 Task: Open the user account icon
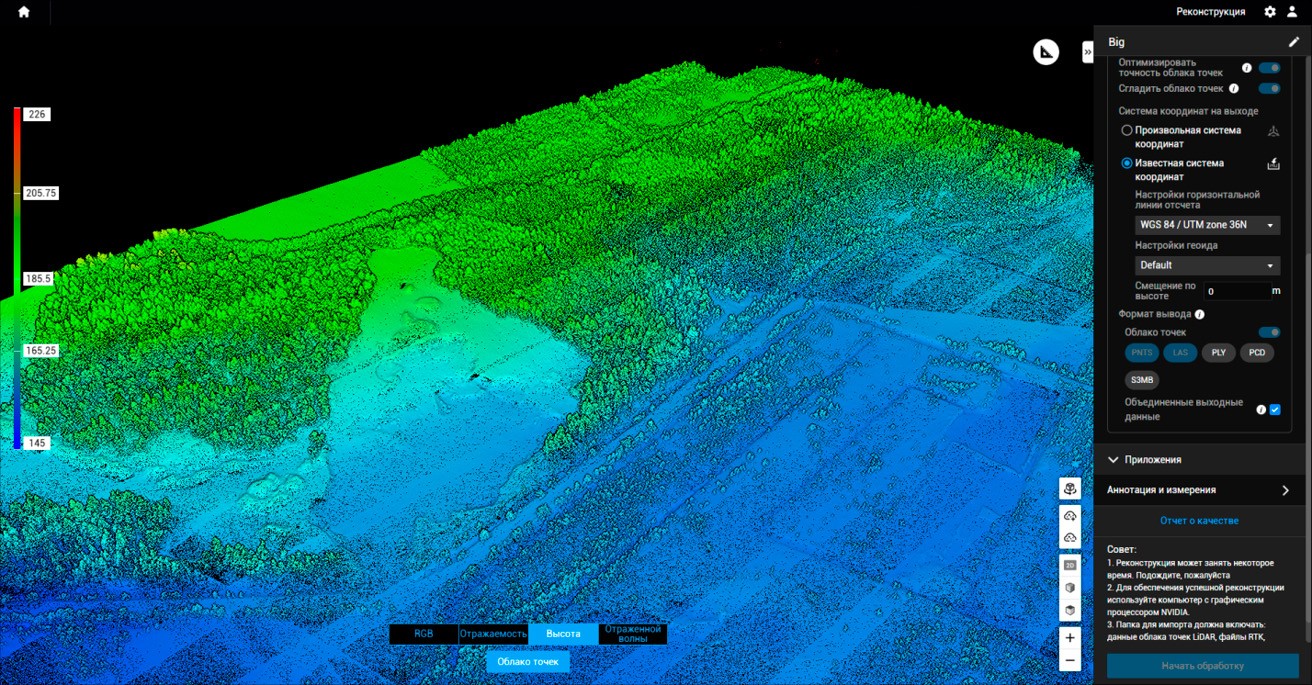[1292, 12]
